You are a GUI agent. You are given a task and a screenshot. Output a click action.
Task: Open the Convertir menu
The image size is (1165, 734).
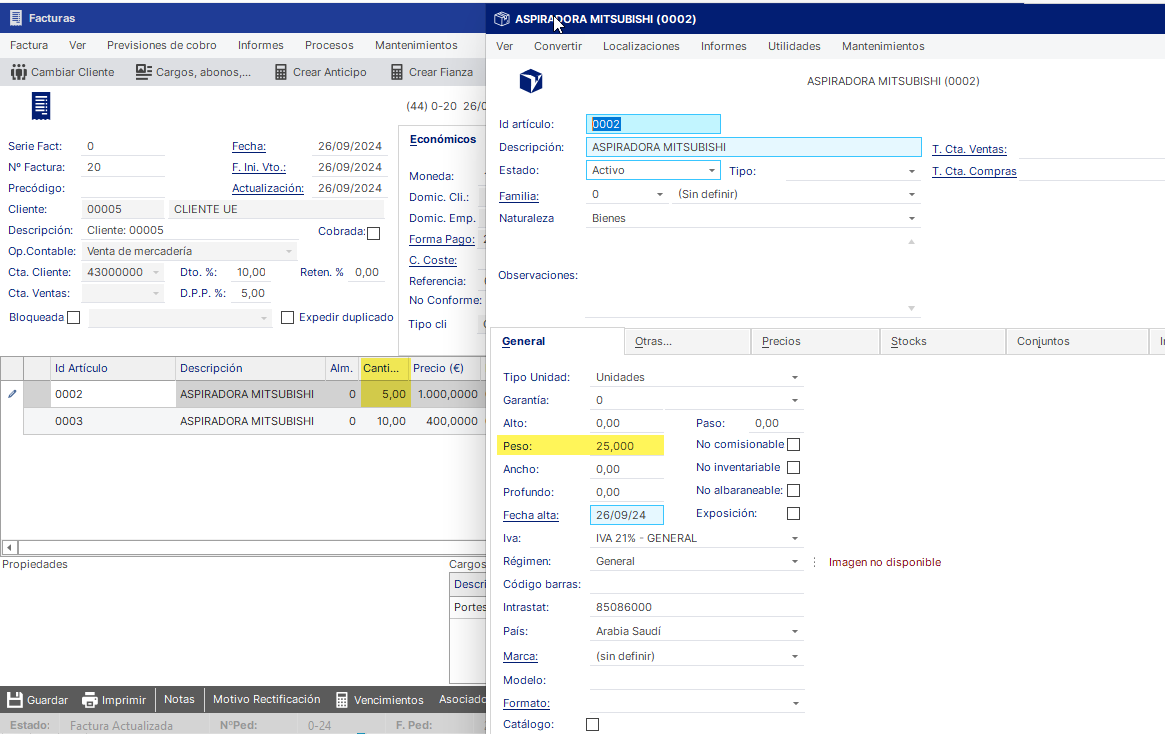558,46
